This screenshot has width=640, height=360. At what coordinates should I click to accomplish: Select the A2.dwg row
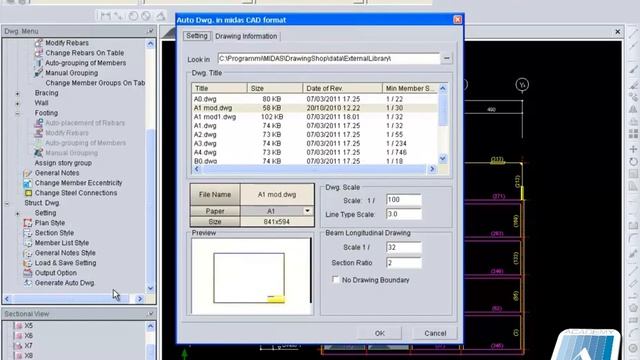point(314,135)
